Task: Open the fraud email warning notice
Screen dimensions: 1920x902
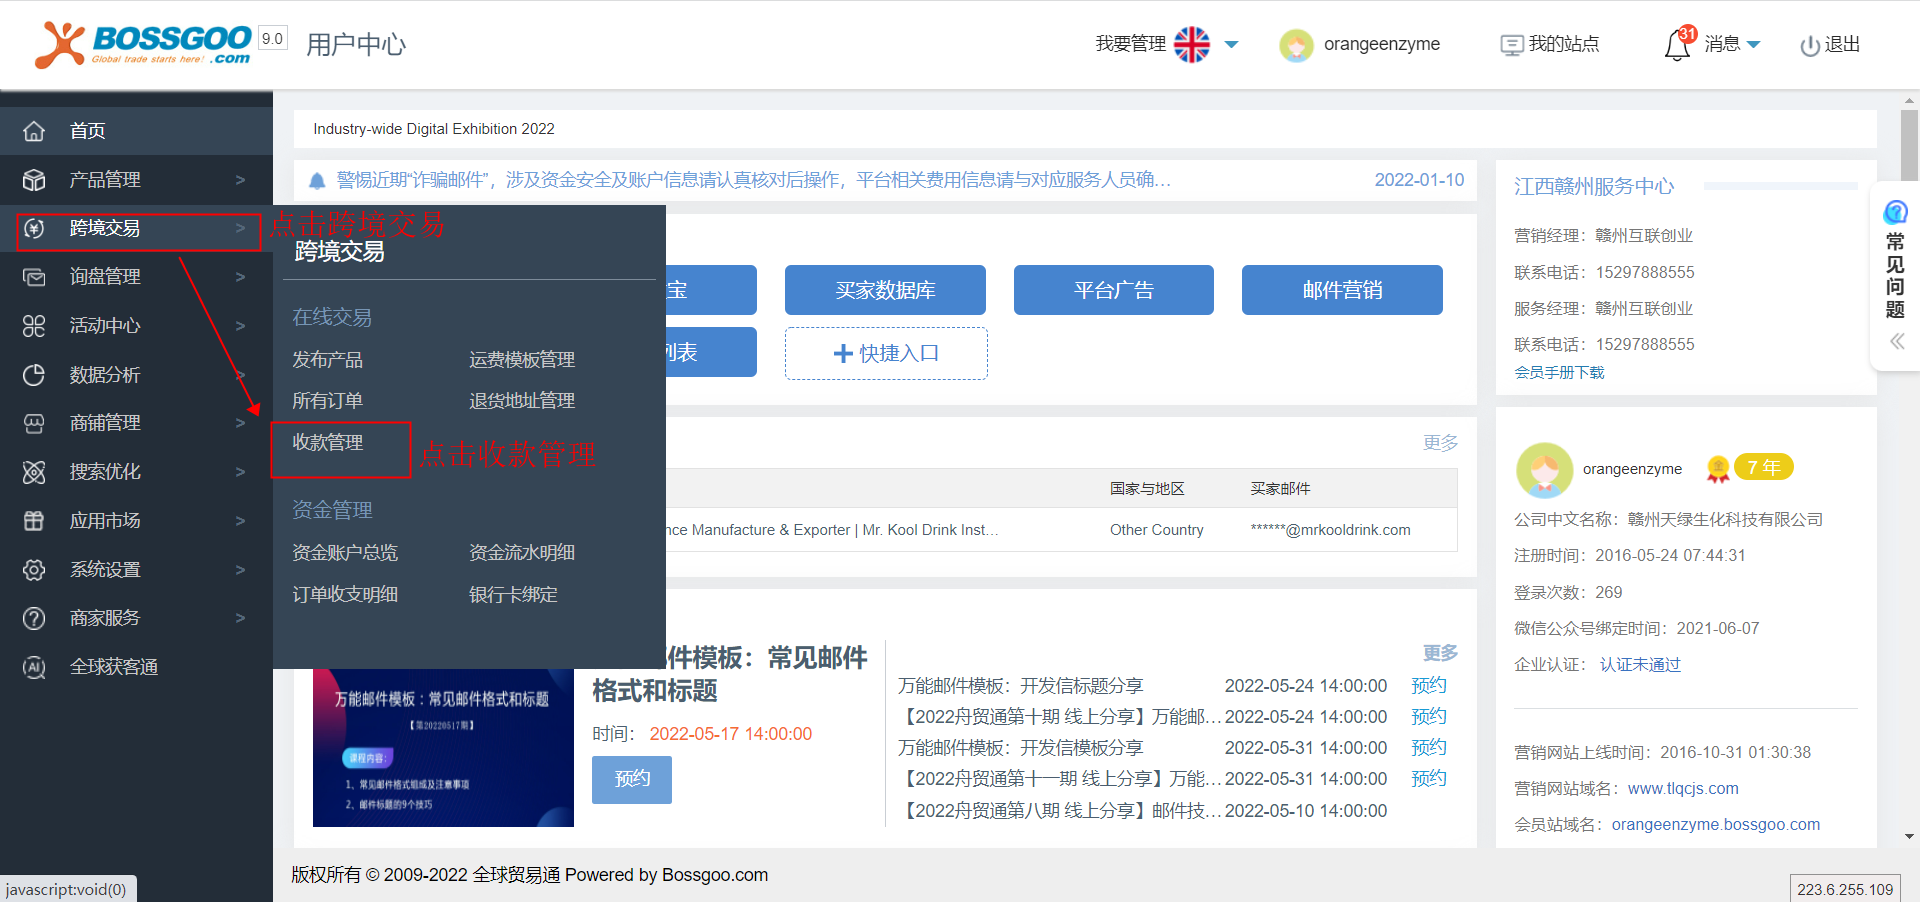Action: (x=754, y=180)
